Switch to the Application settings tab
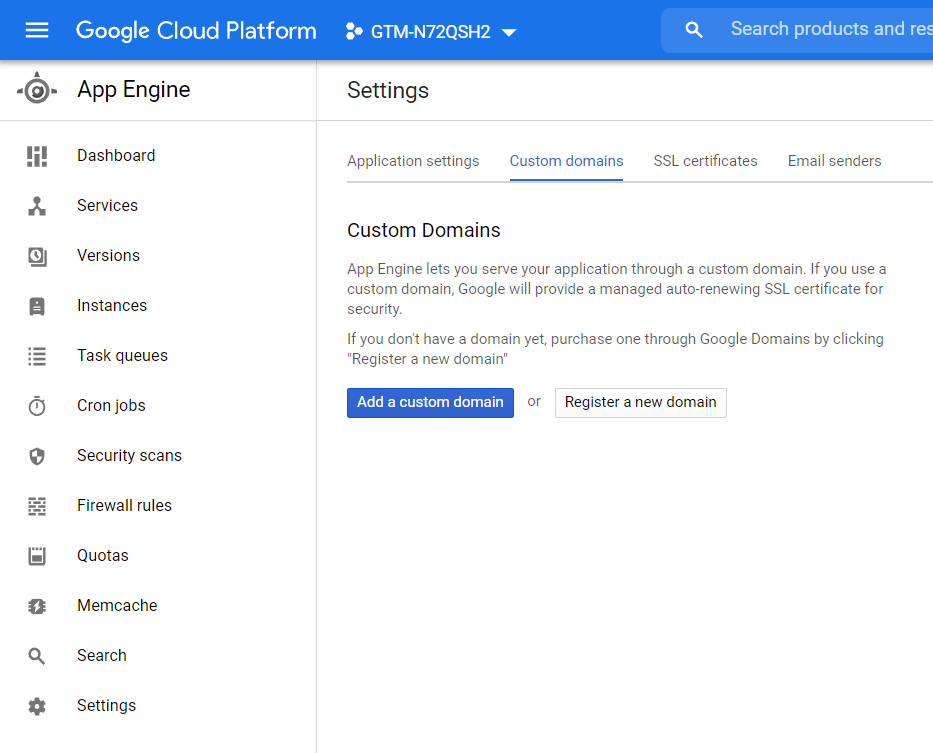Screen dimensions: 933x753 point(413,161)
